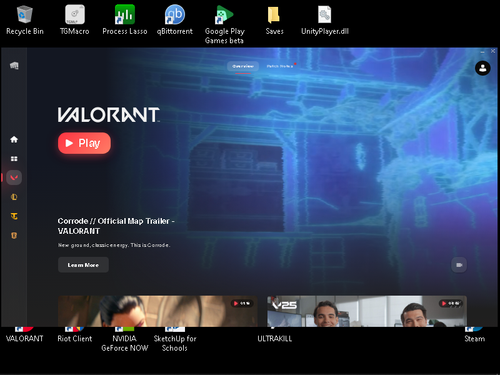Open the left video thumbnail card
Viewport: 500px width, 375px height.
tap(158, 311)
